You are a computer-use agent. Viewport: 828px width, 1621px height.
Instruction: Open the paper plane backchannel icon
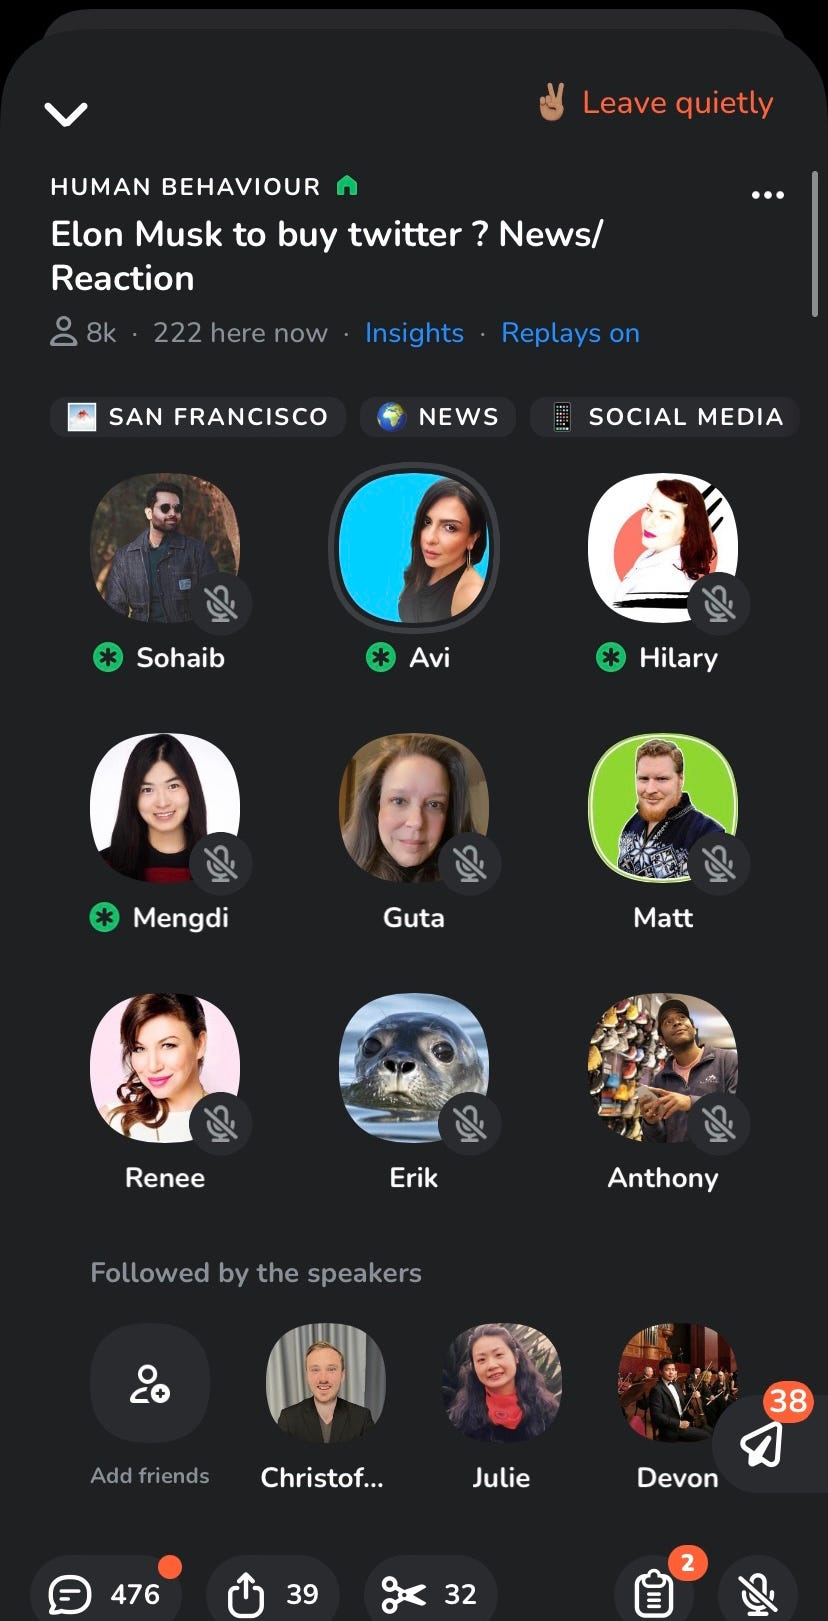[x=764, y=1443]
